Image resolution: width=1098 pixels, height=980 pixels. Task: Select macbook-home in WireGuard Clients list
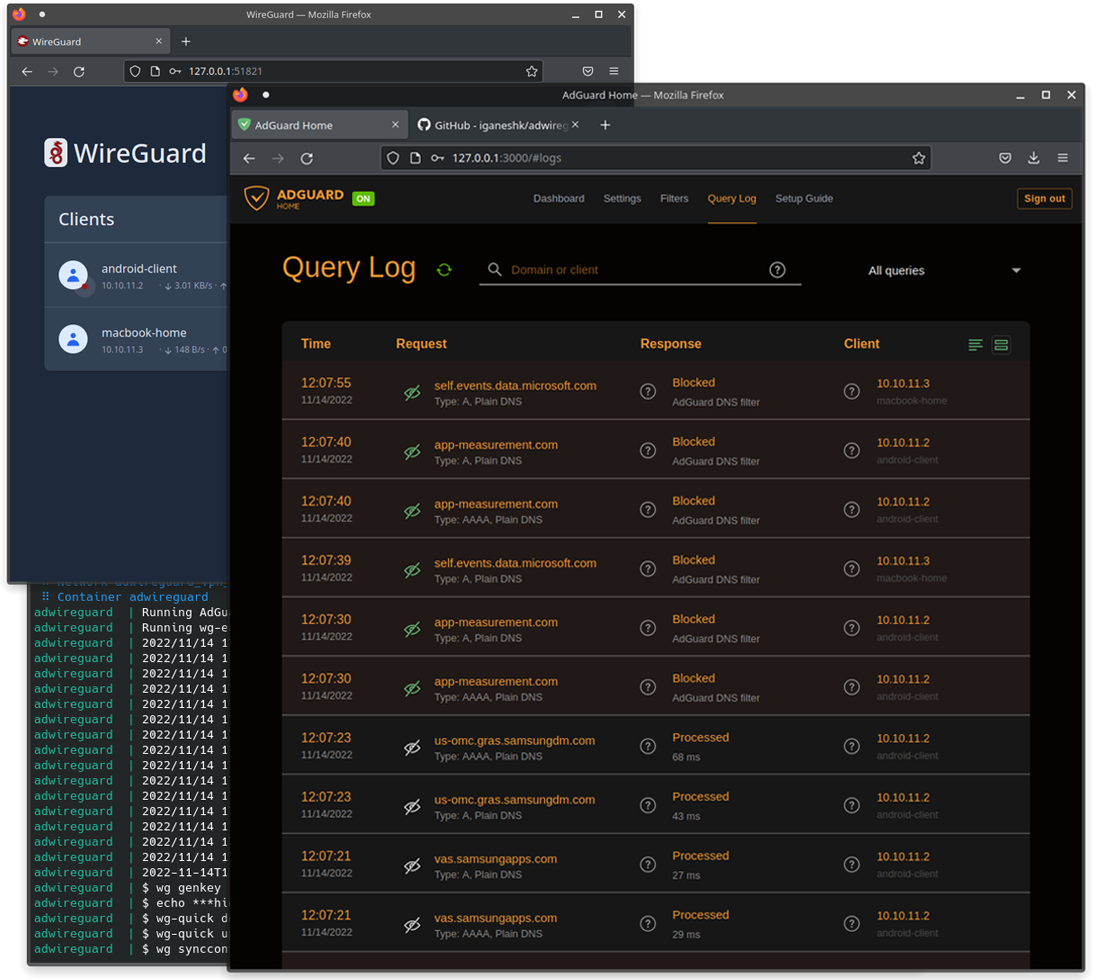[138, 339]
